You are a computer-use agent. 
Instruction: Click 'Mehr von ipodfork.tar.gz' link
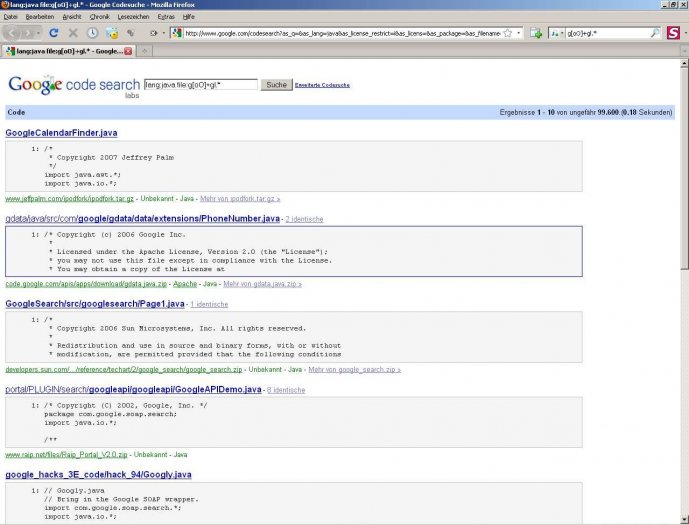(x=240, y=199)
